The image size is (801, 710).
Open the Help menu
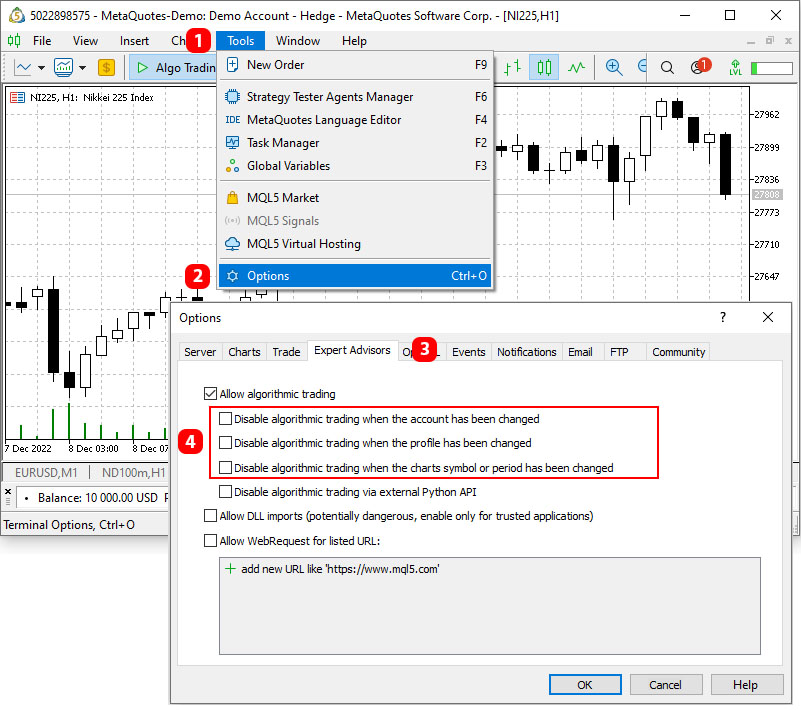pos(354,41)
